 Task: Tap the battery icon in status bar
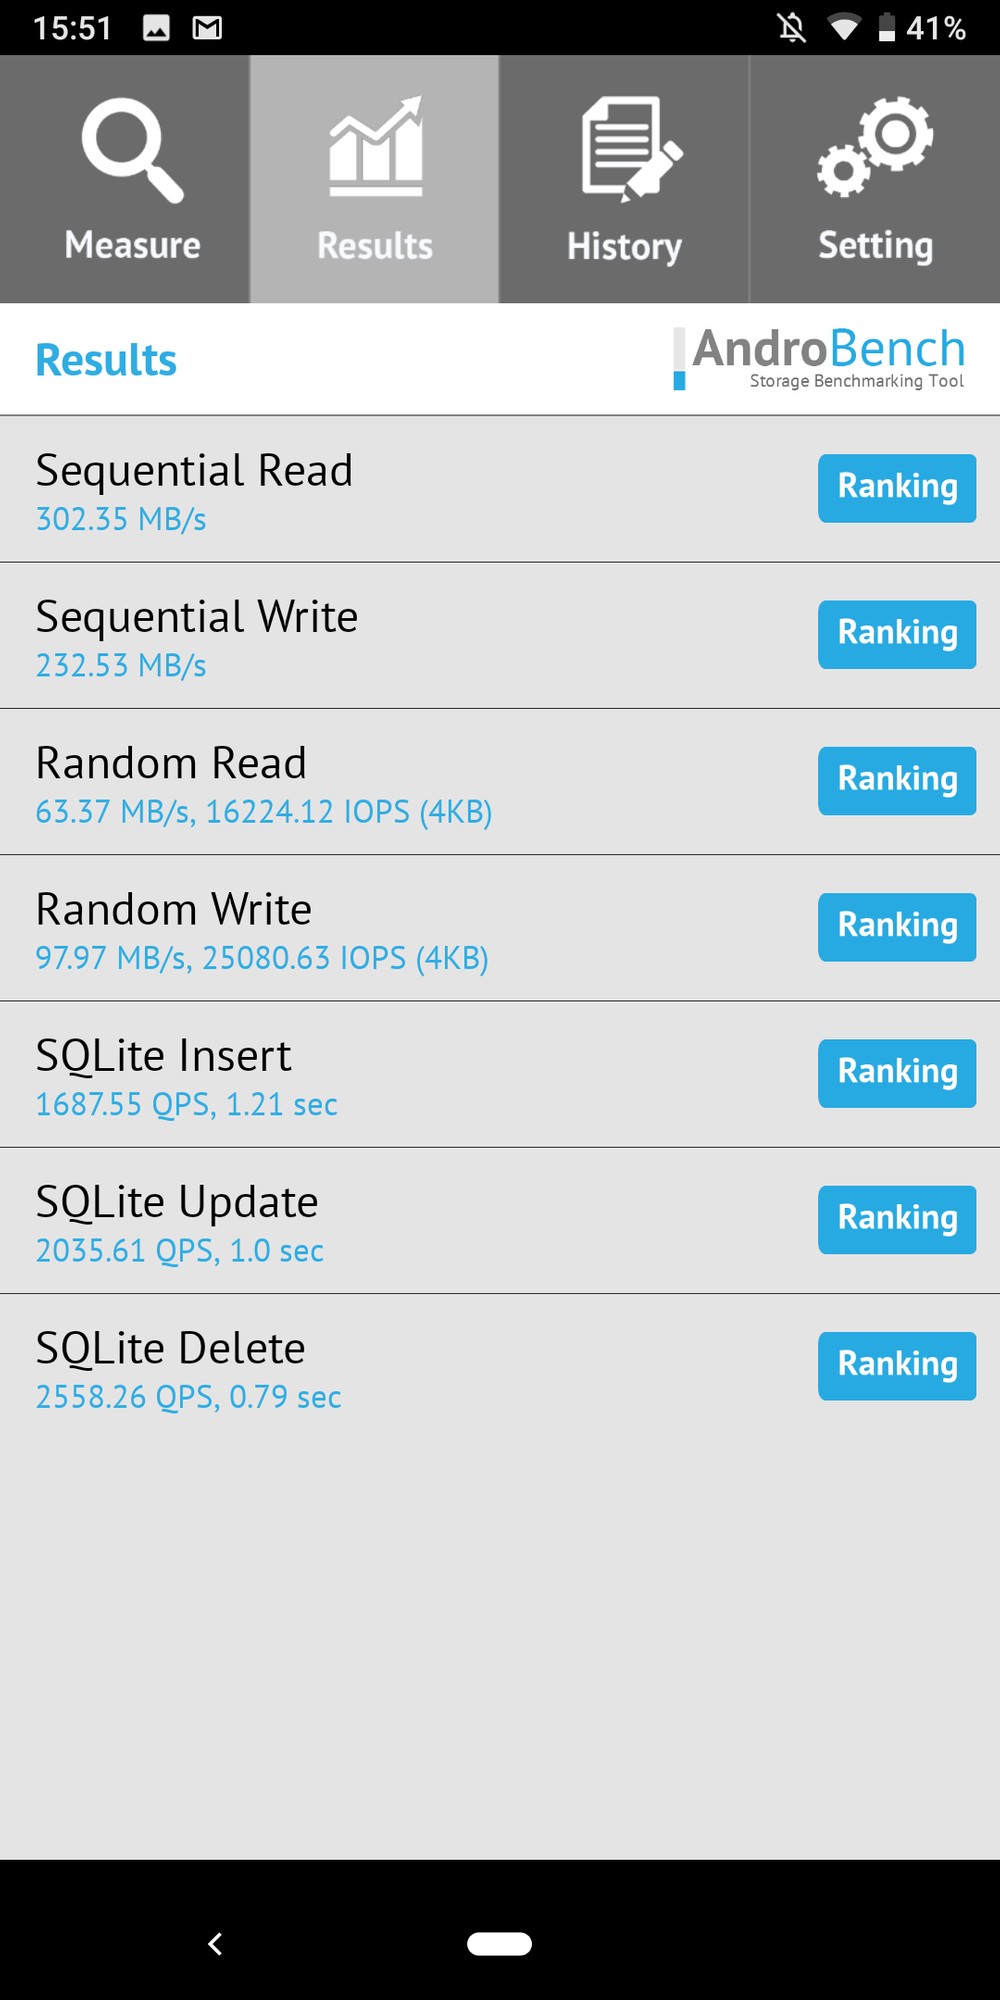pyautogui.click(x=886, y=27)
